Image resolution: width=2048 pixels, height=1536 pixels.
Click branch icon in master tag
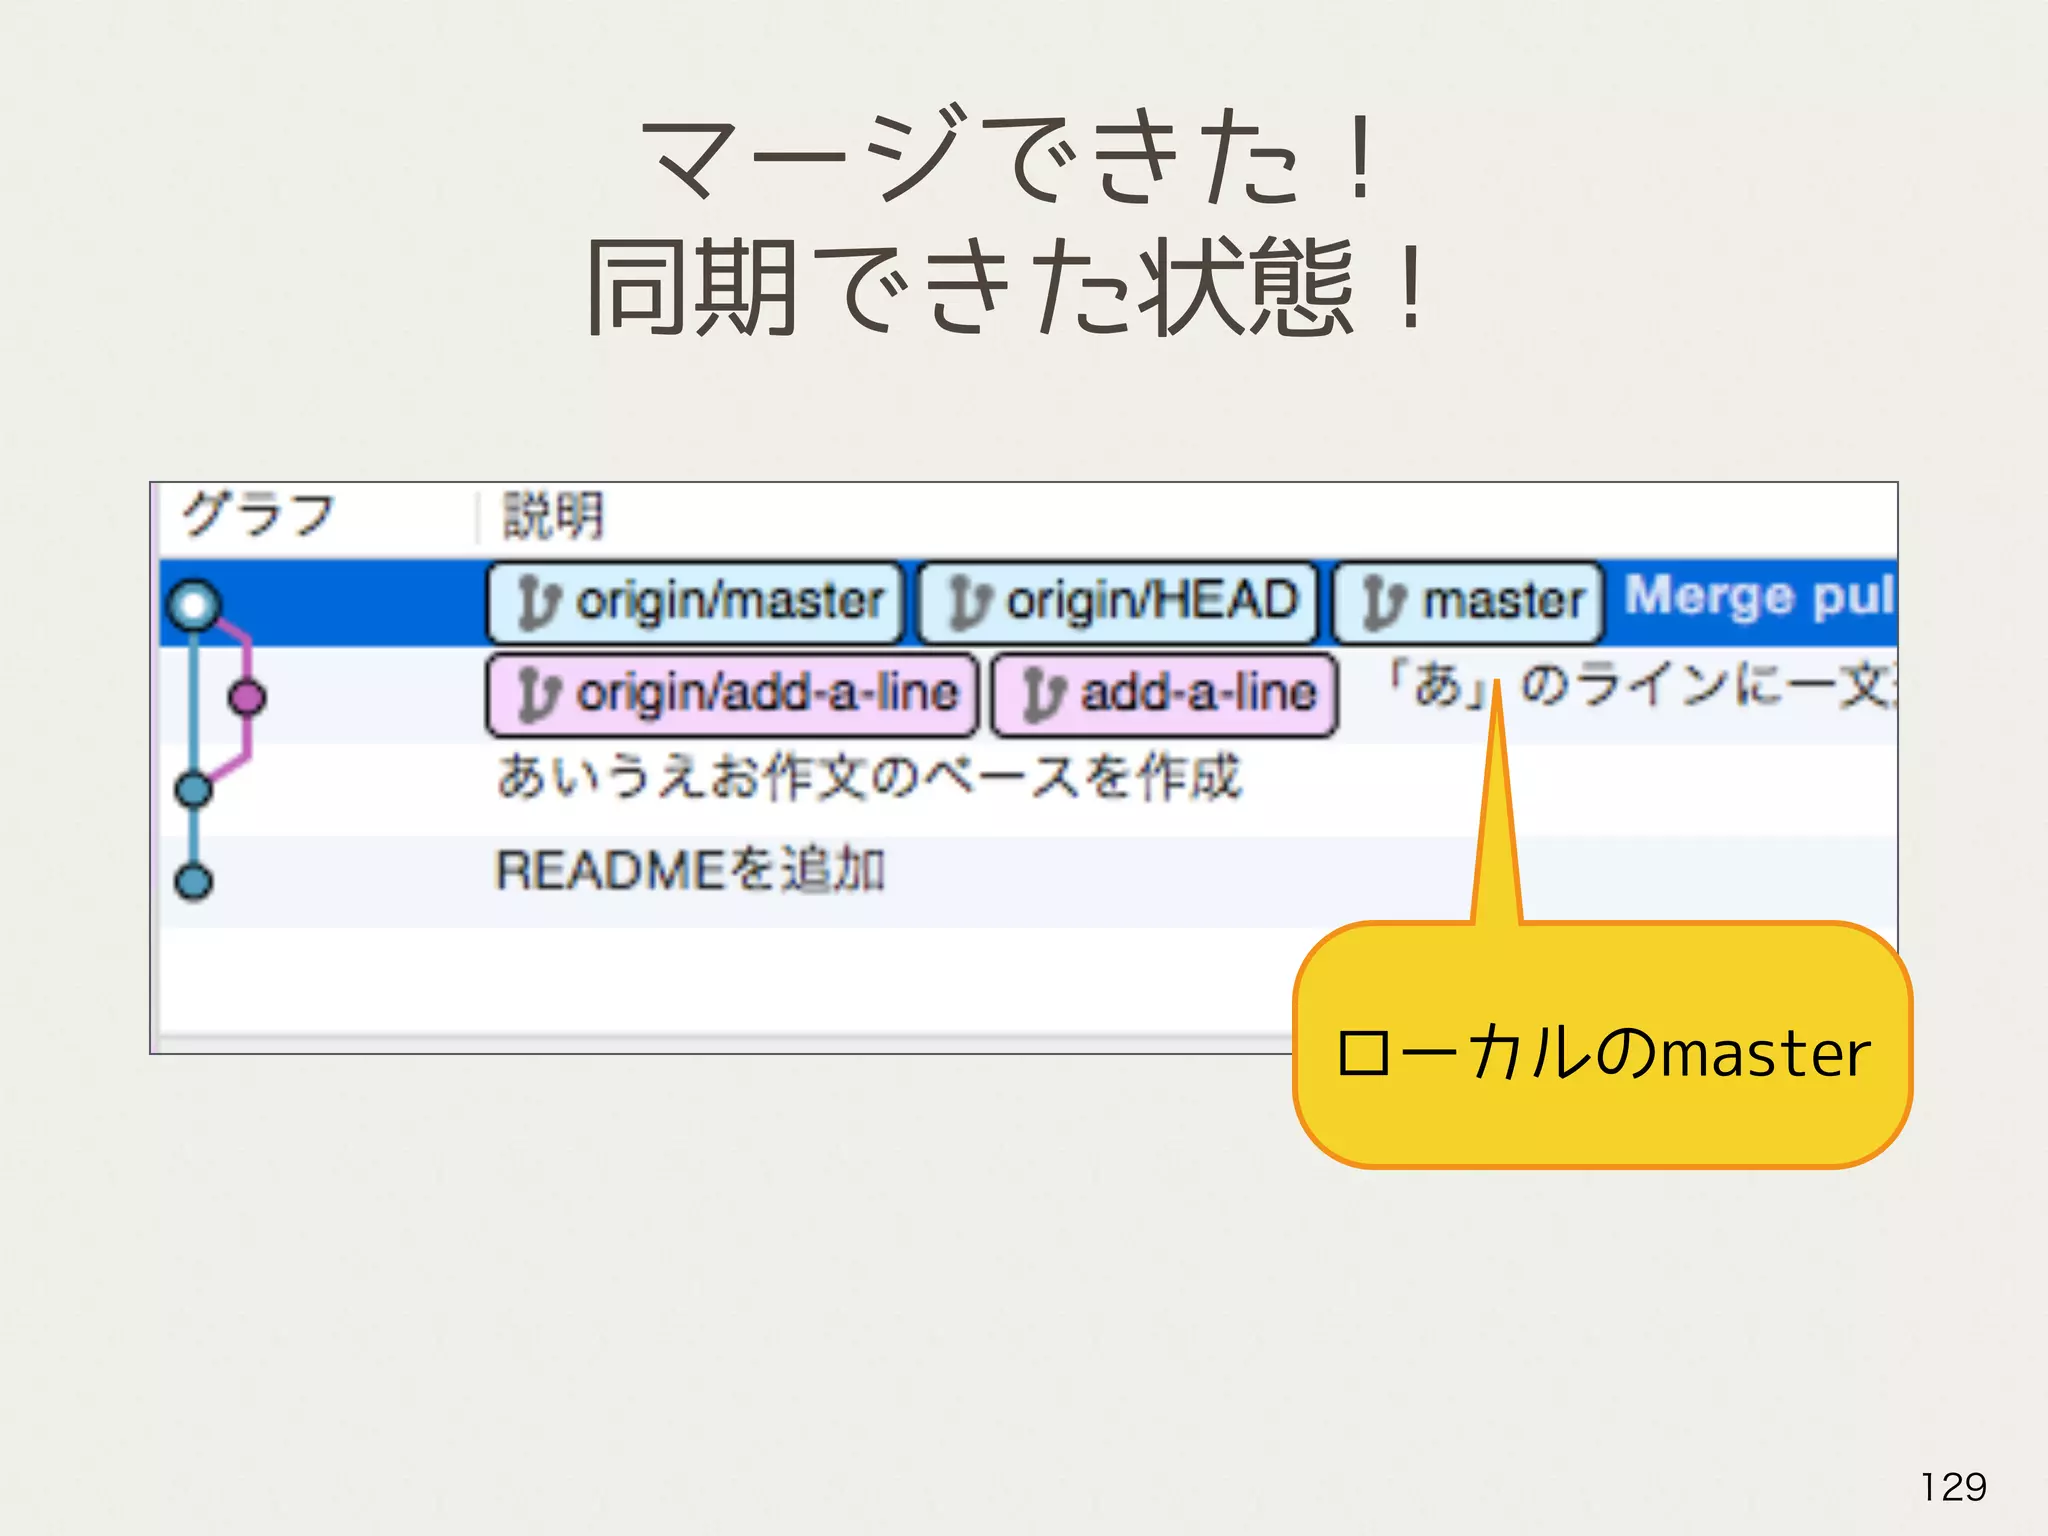pos(1384,603)
